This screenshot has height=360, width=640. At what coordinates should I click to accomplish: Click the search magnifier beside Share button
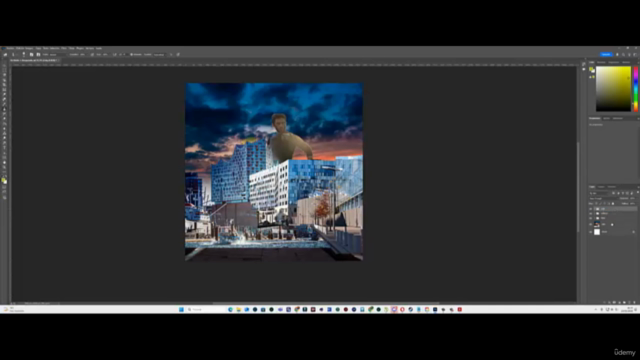point(623,54)
